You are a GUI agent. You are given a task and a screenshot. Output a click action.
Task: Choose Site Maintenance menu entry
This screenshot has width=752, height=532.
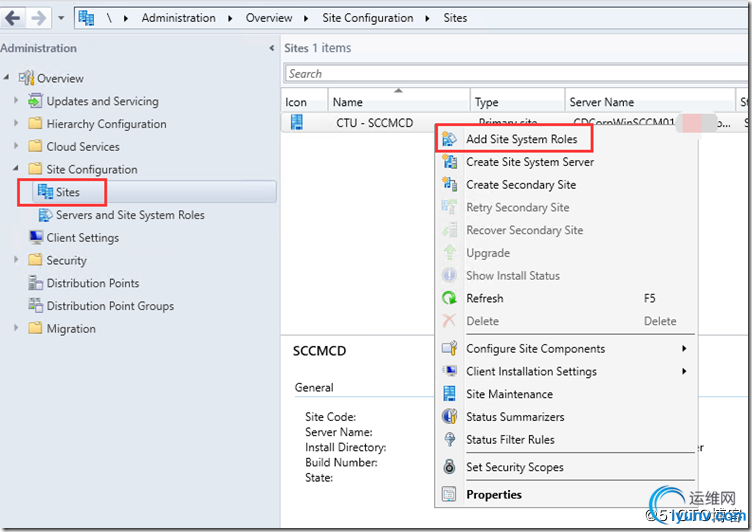tap(566, 394)
